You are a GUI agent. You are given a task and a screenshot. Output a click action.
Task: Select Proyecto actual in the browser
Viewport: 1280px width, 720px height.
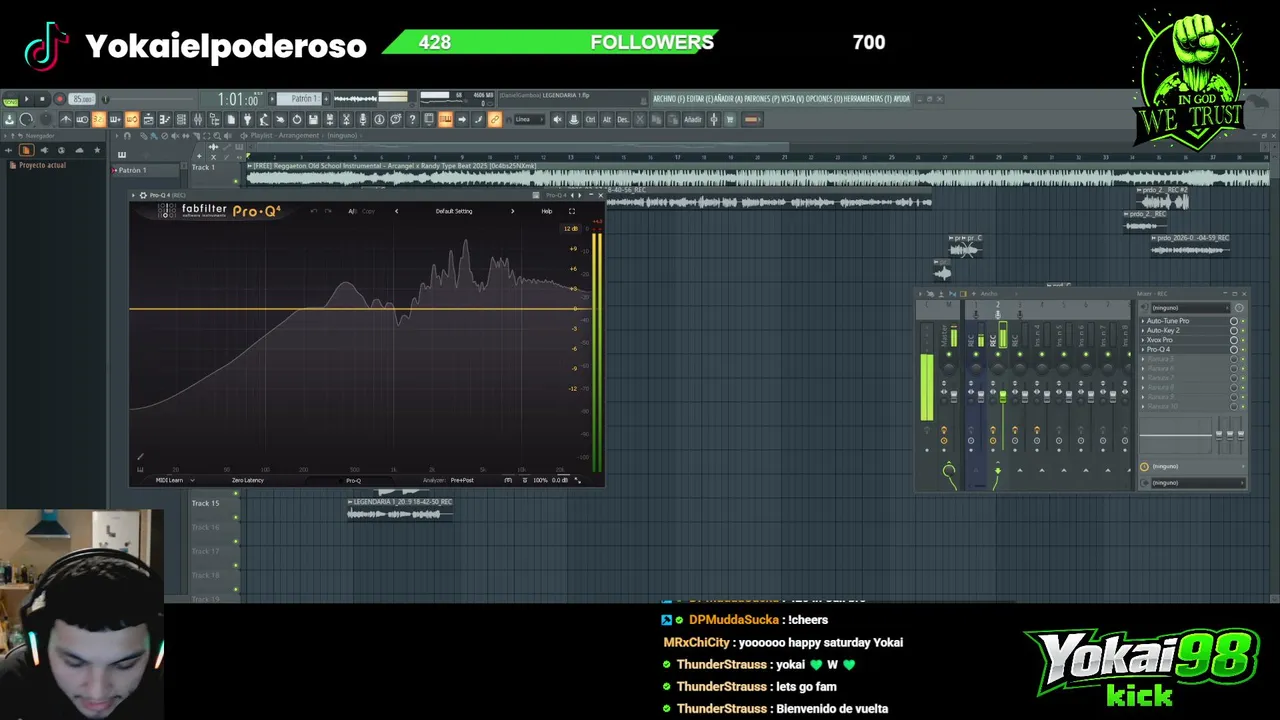41,165
